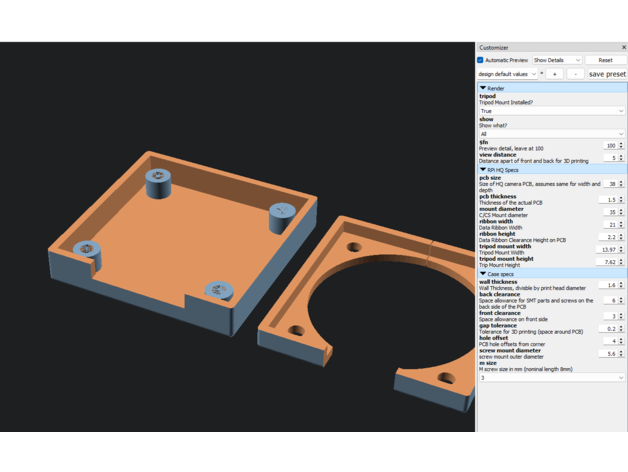Viewport: 628px width, 472px height.
Task: Adjust the mount diameter stepper
Action: tap(621, 212)
